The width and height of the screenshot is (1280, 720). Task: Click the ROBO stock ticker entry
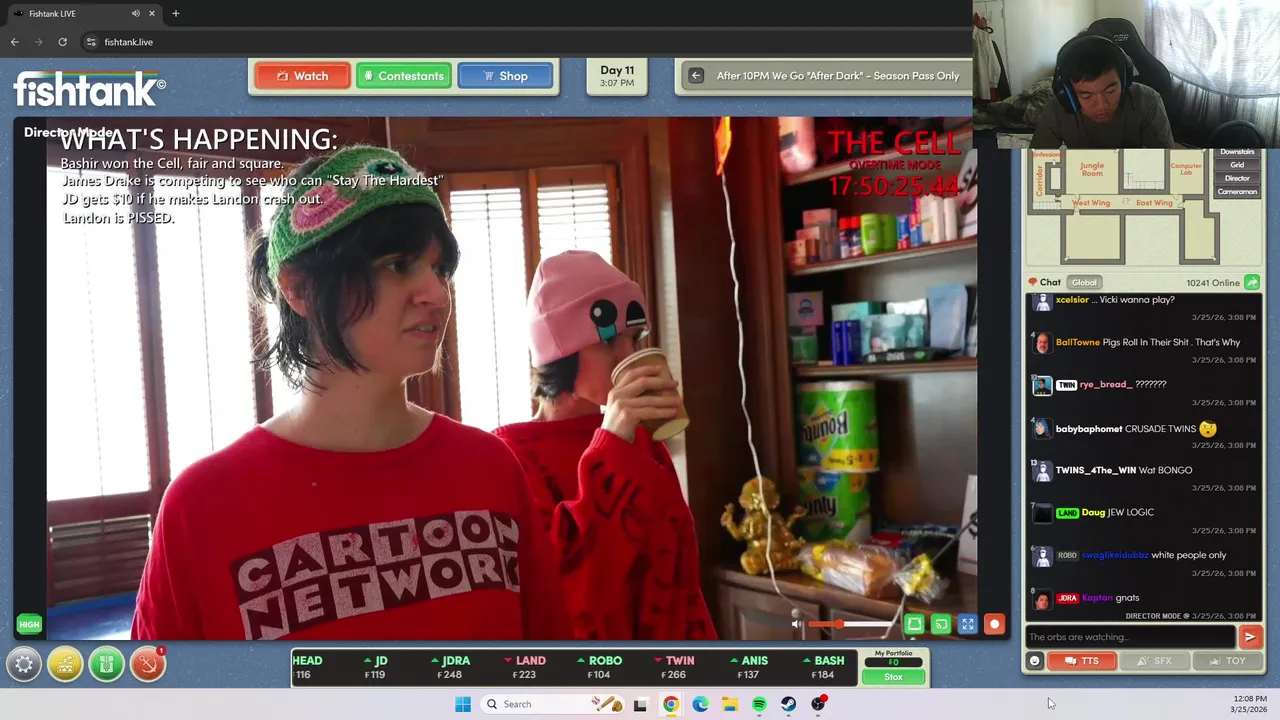[600, 667]
